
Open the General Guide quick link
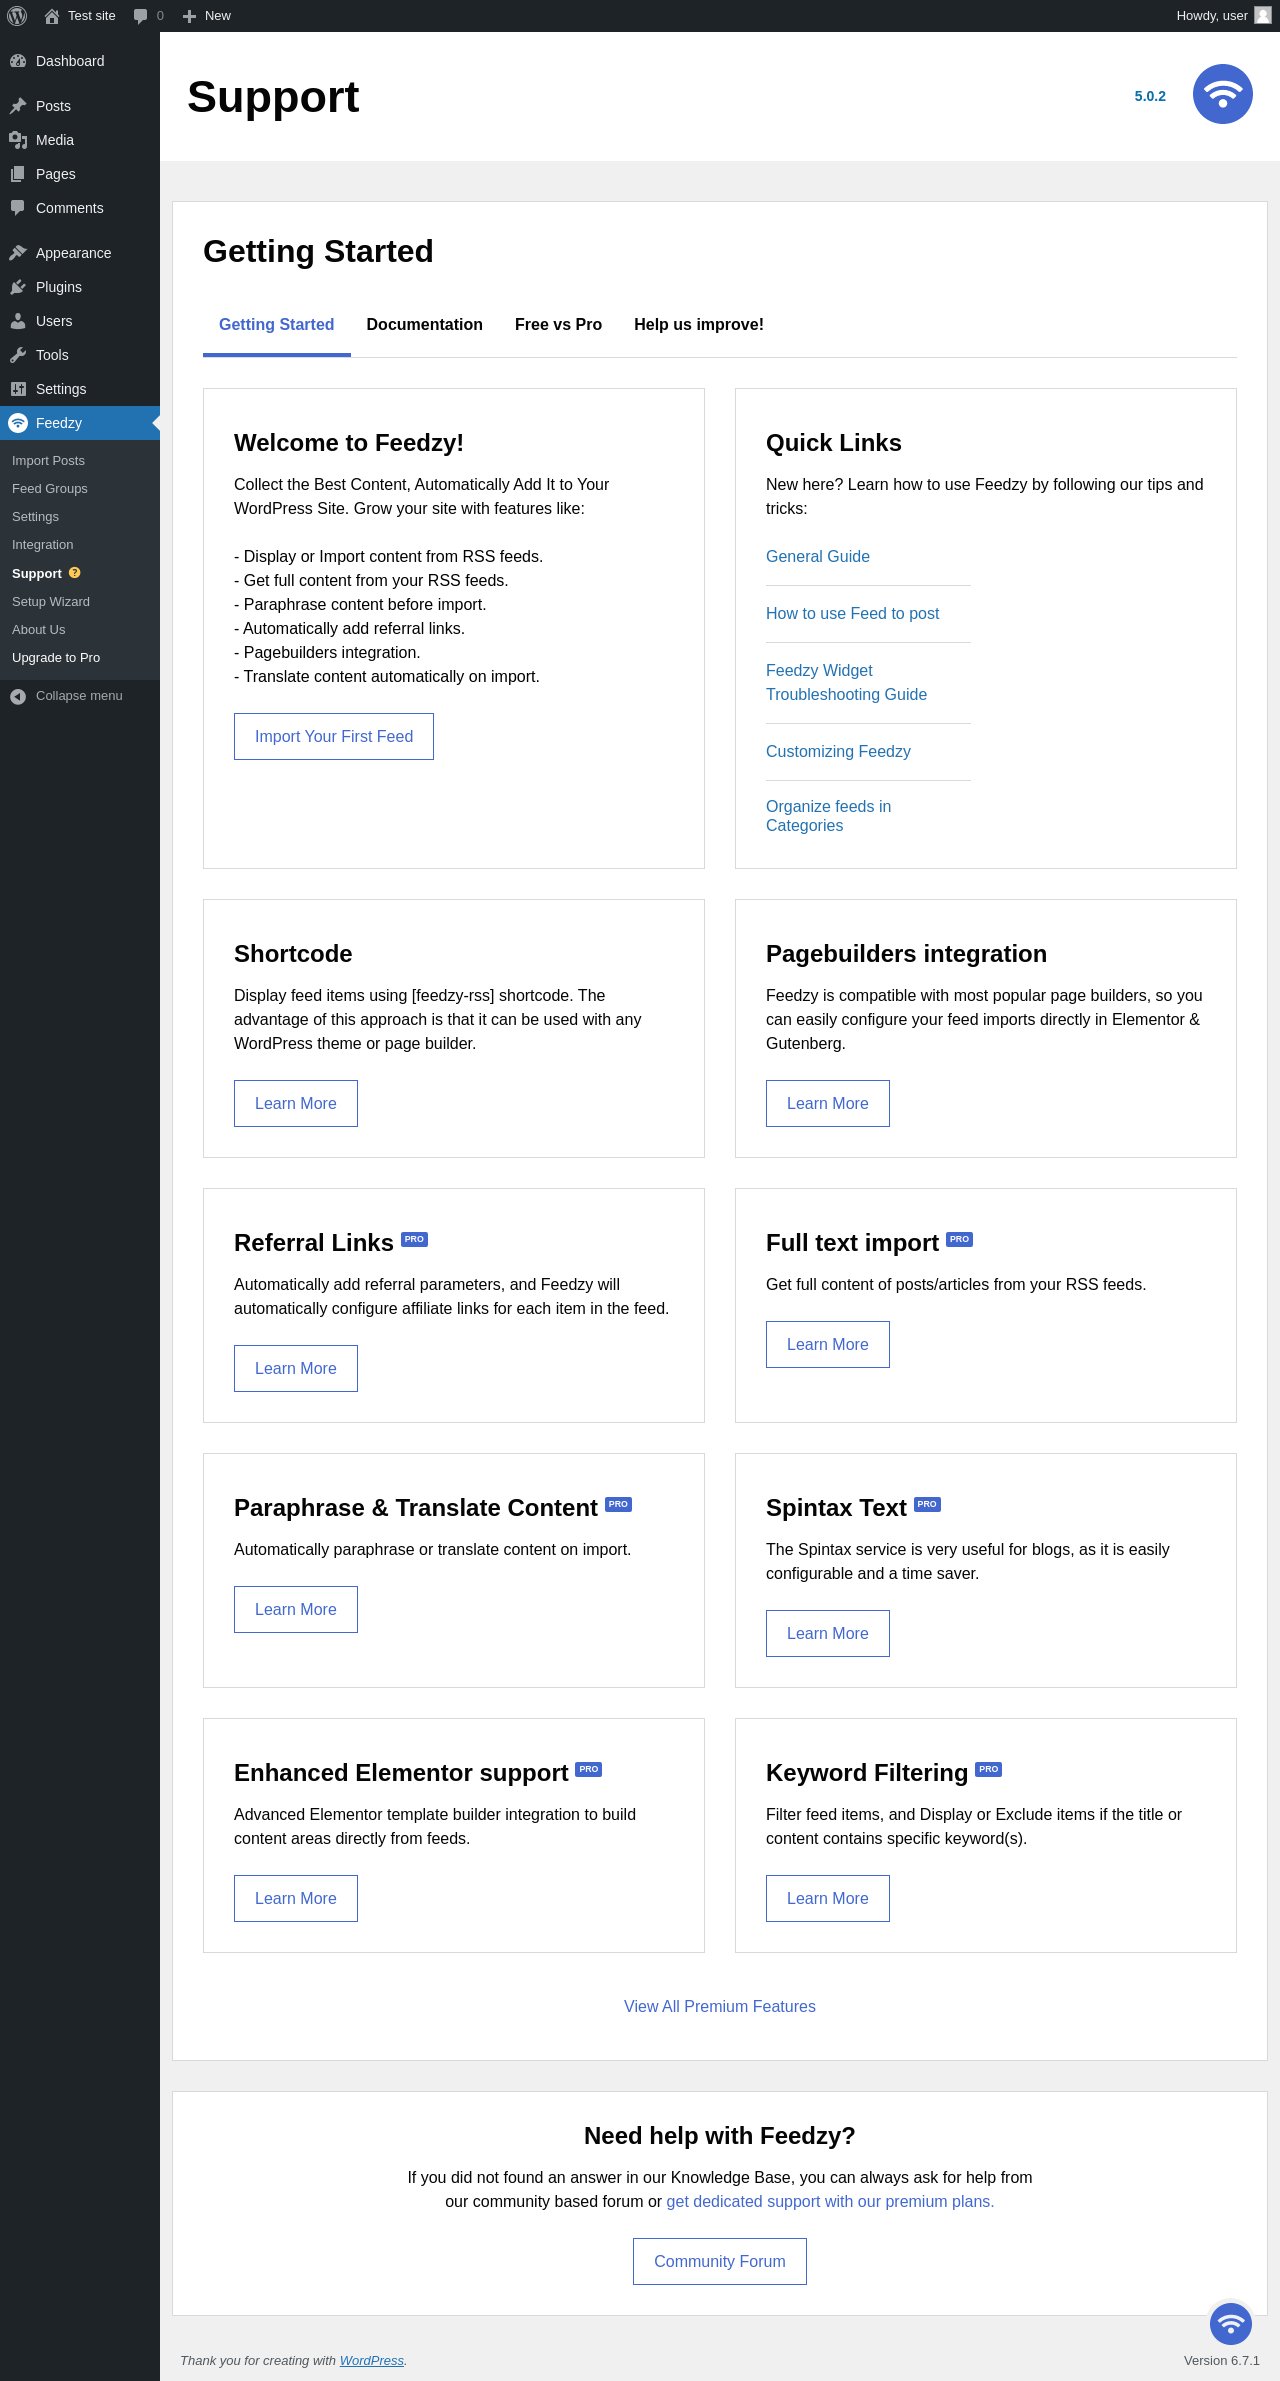pos(817,557)
